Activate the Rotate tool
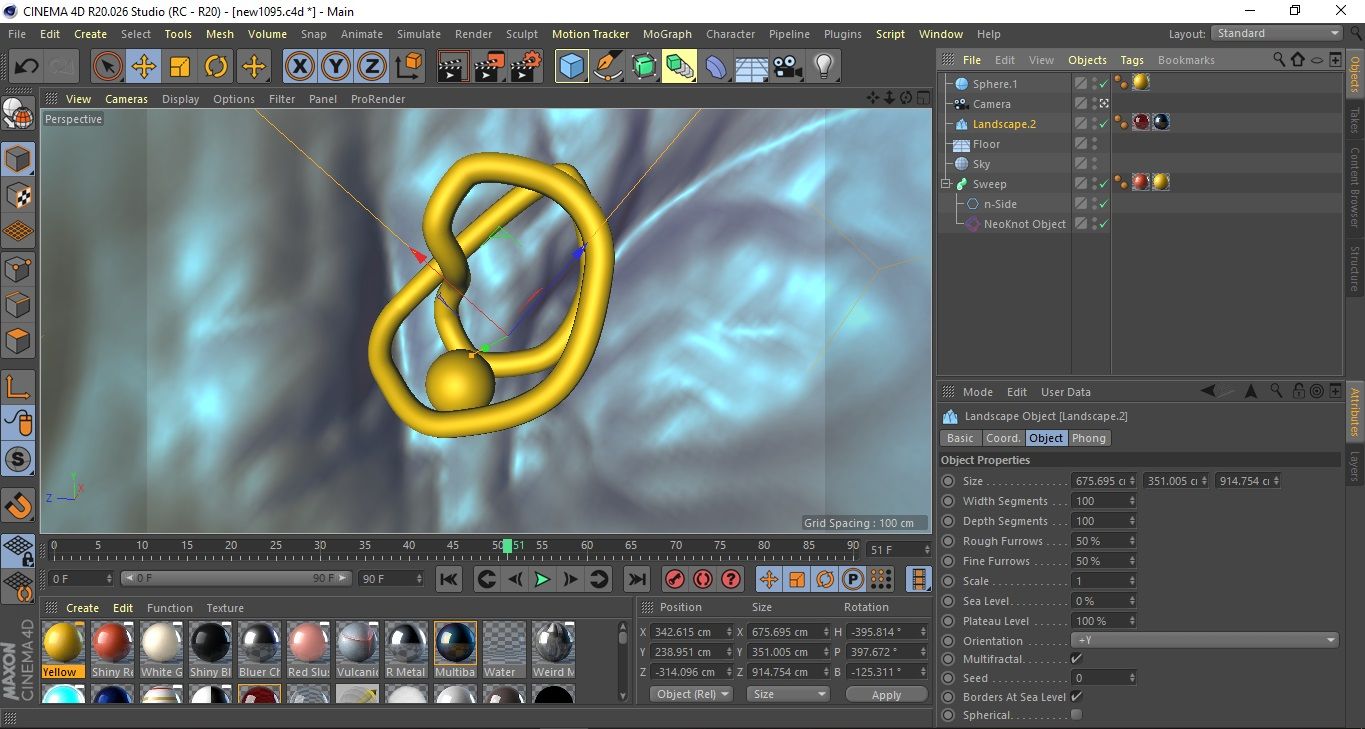Image resolution: width=1365 pixels, height=729 pixels. pyautogui.click(x=216, y=67)
